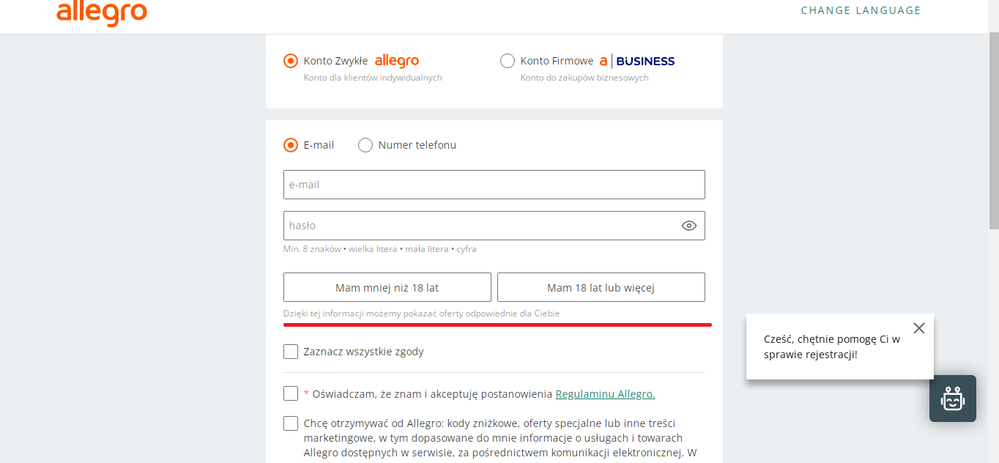Click the Allegro logo in header
Image resolution: width=999 pixels, height=463 pixels.
tap(102, 12)
